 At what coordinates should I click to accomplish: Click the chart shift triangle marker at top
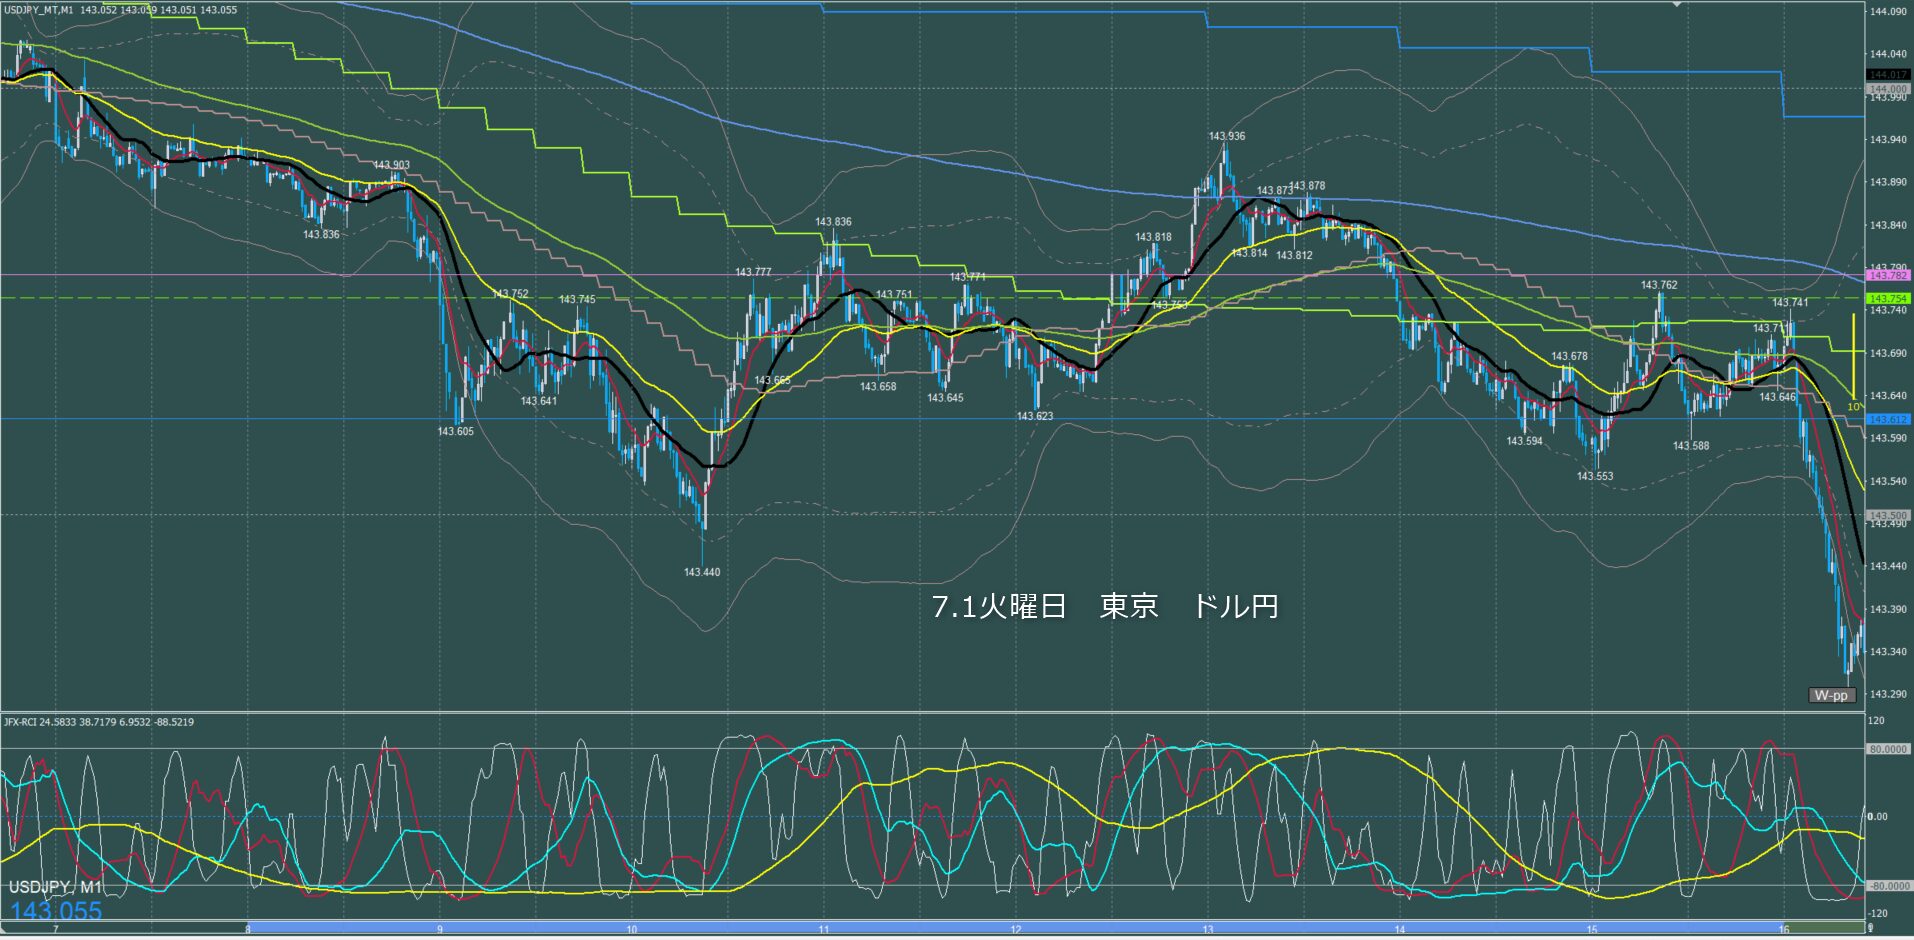pyautogui.click(x=1677, y=4)
